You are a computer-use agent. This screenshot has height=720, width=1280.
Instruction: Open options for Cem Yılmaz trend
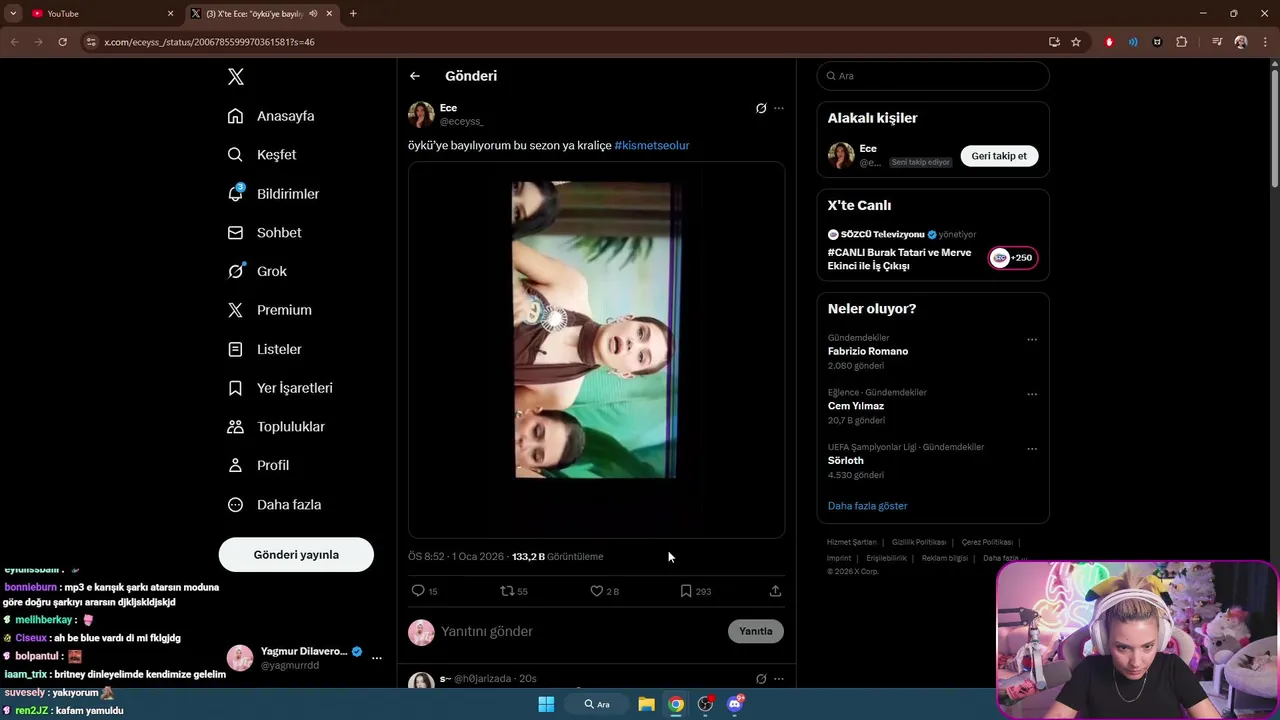tap(1032, 394)
